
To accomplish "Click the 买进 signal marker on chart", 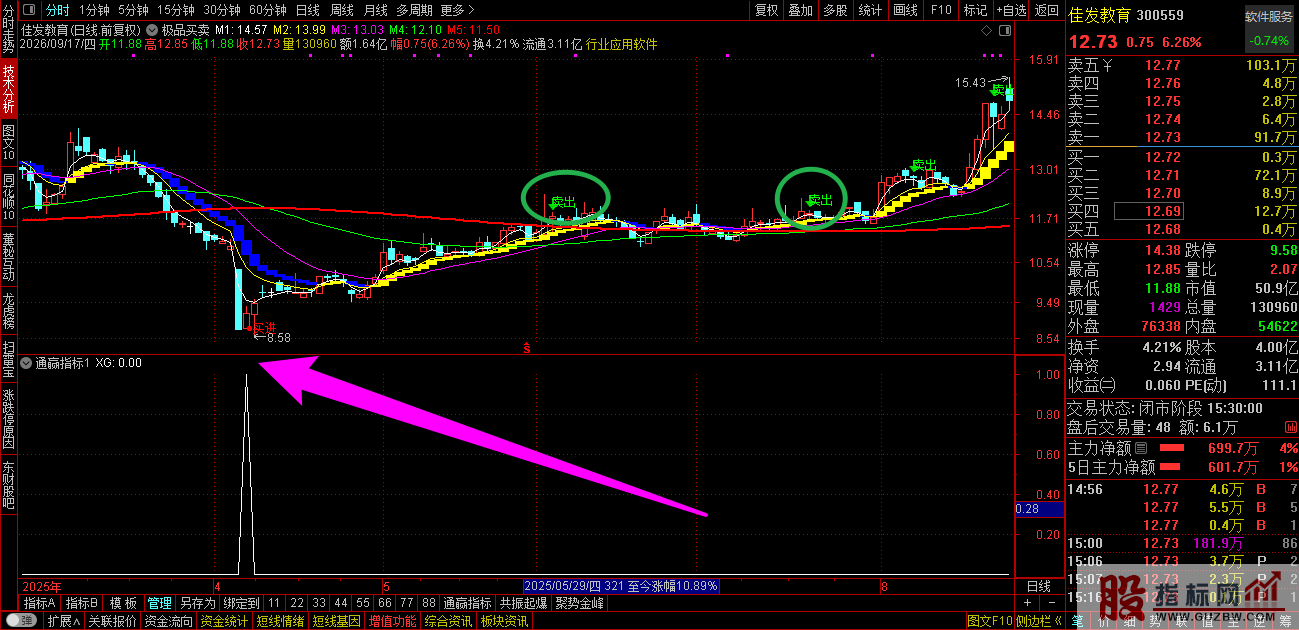I will pyautogui.click(x=262, y=327).
